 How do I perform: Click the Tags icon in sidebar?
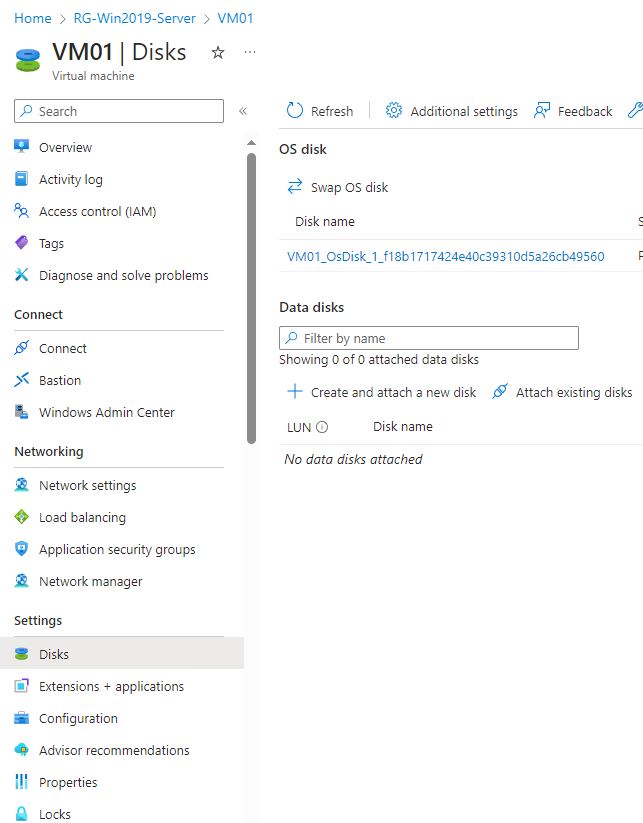coord(22,243)
